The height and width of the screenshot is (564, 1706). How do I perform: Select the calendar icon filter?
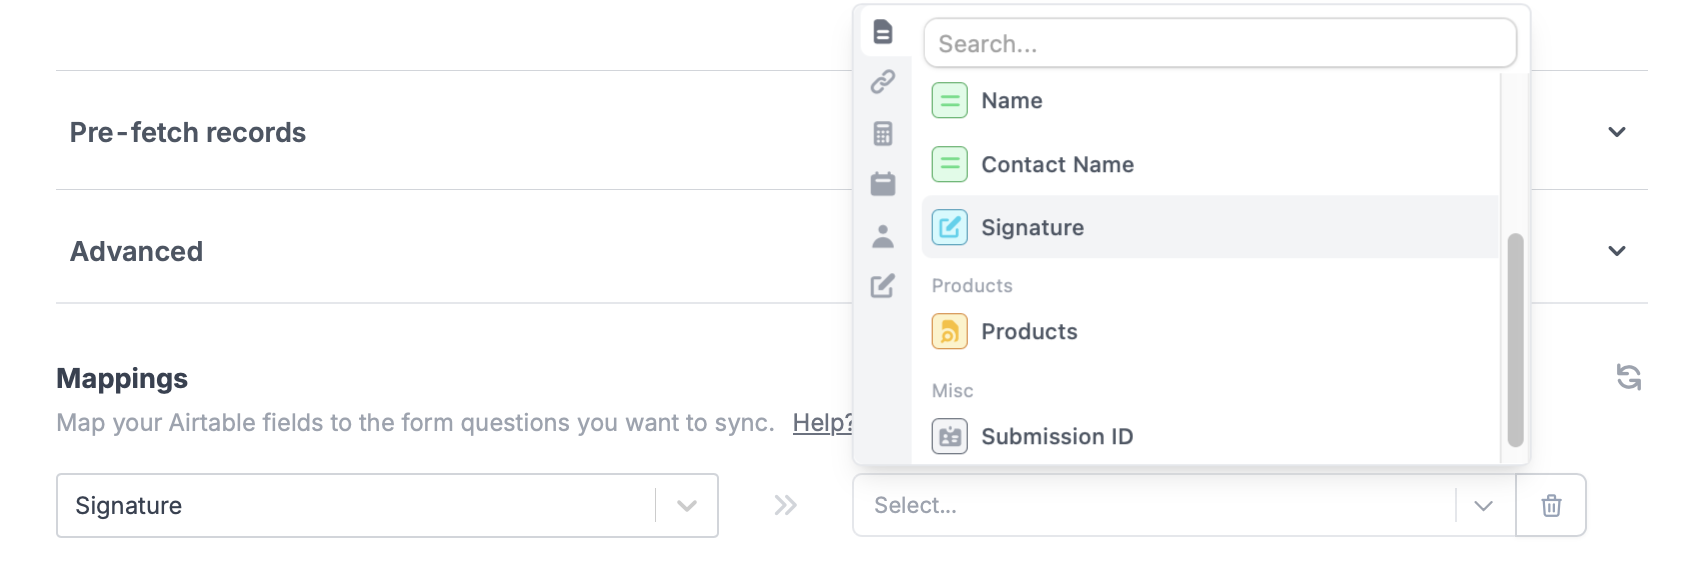click(882, 184)
